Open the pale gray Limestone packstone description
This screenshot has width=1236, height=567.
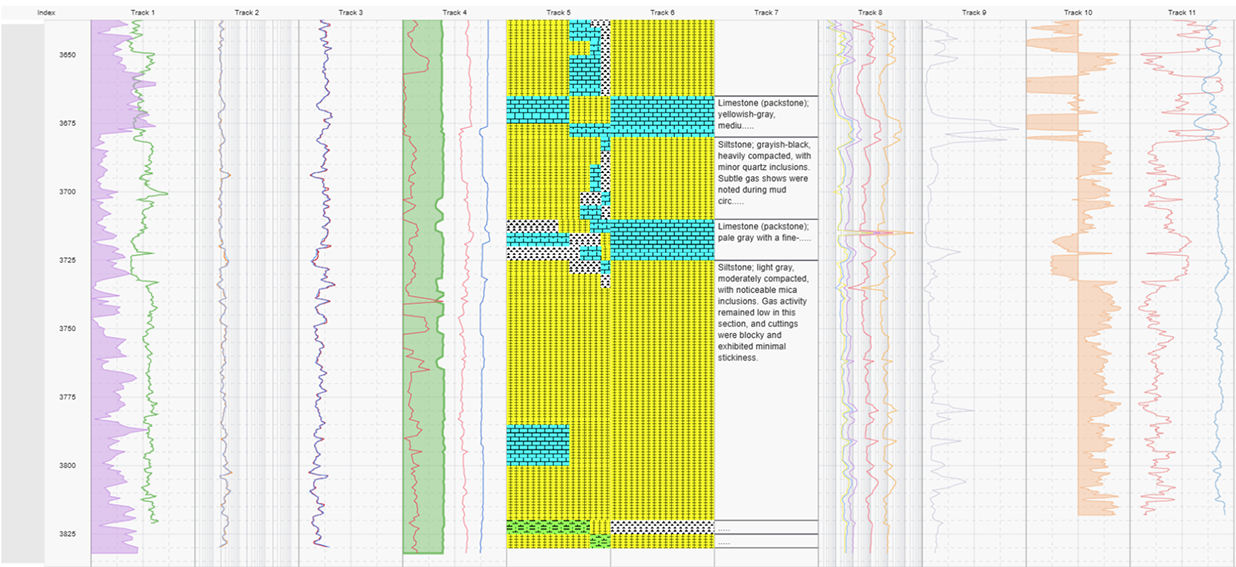click(x=766, y=240)
